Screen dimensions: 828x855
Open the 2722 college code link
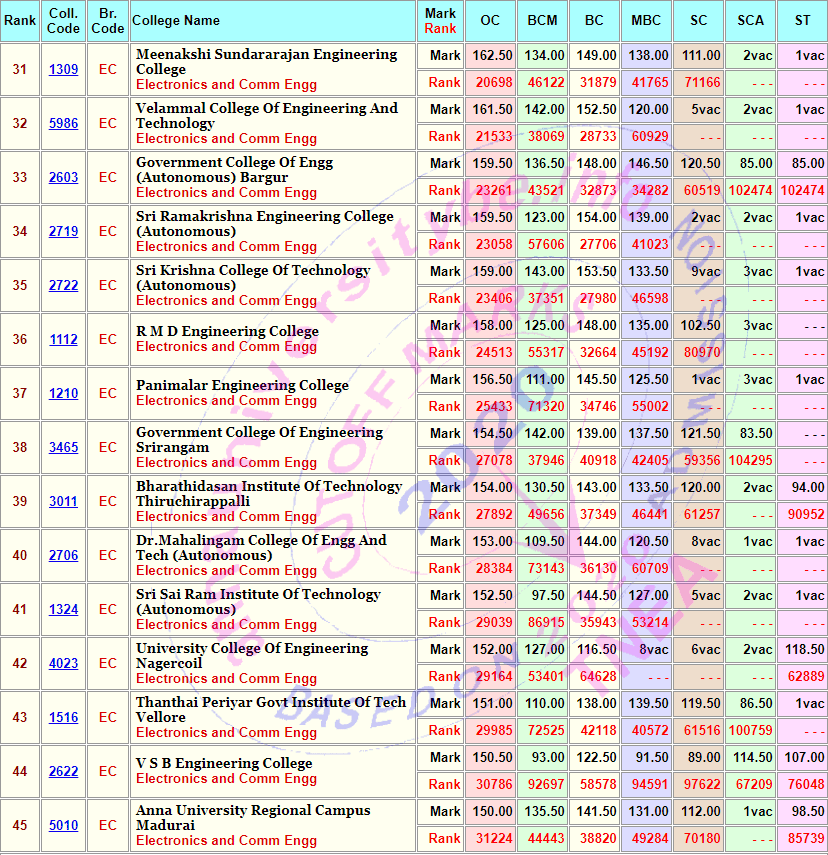(63, 286)
